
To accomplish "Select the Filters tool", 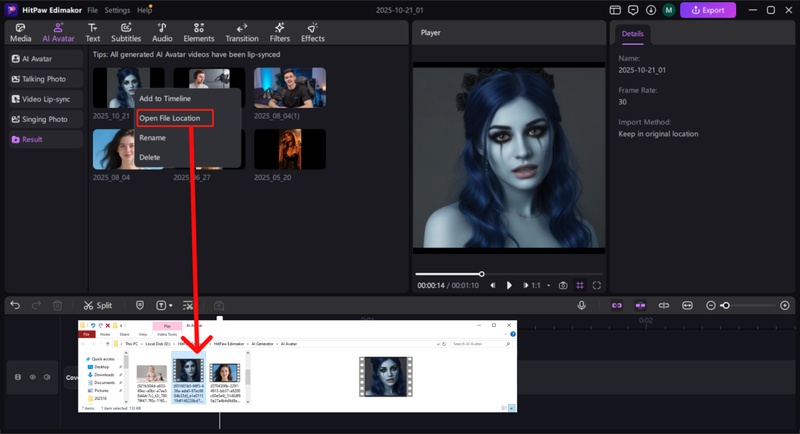I will (x=279, y=33).
